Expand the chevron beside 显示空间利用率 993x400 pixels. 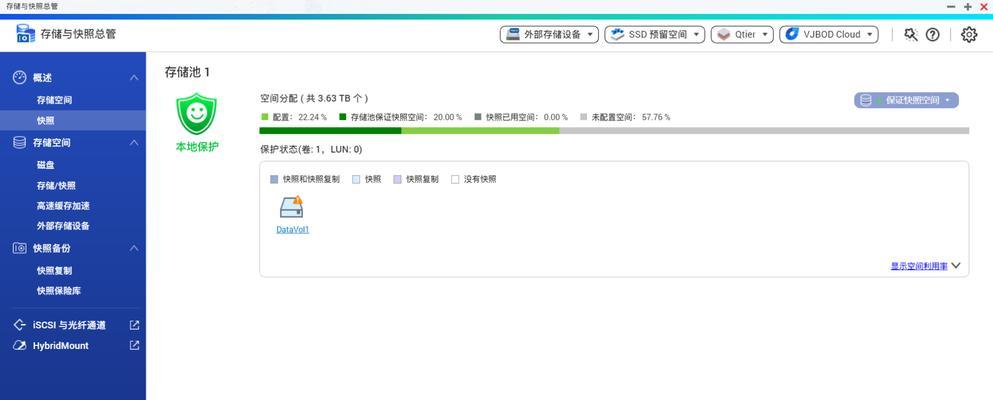(956, 266)
